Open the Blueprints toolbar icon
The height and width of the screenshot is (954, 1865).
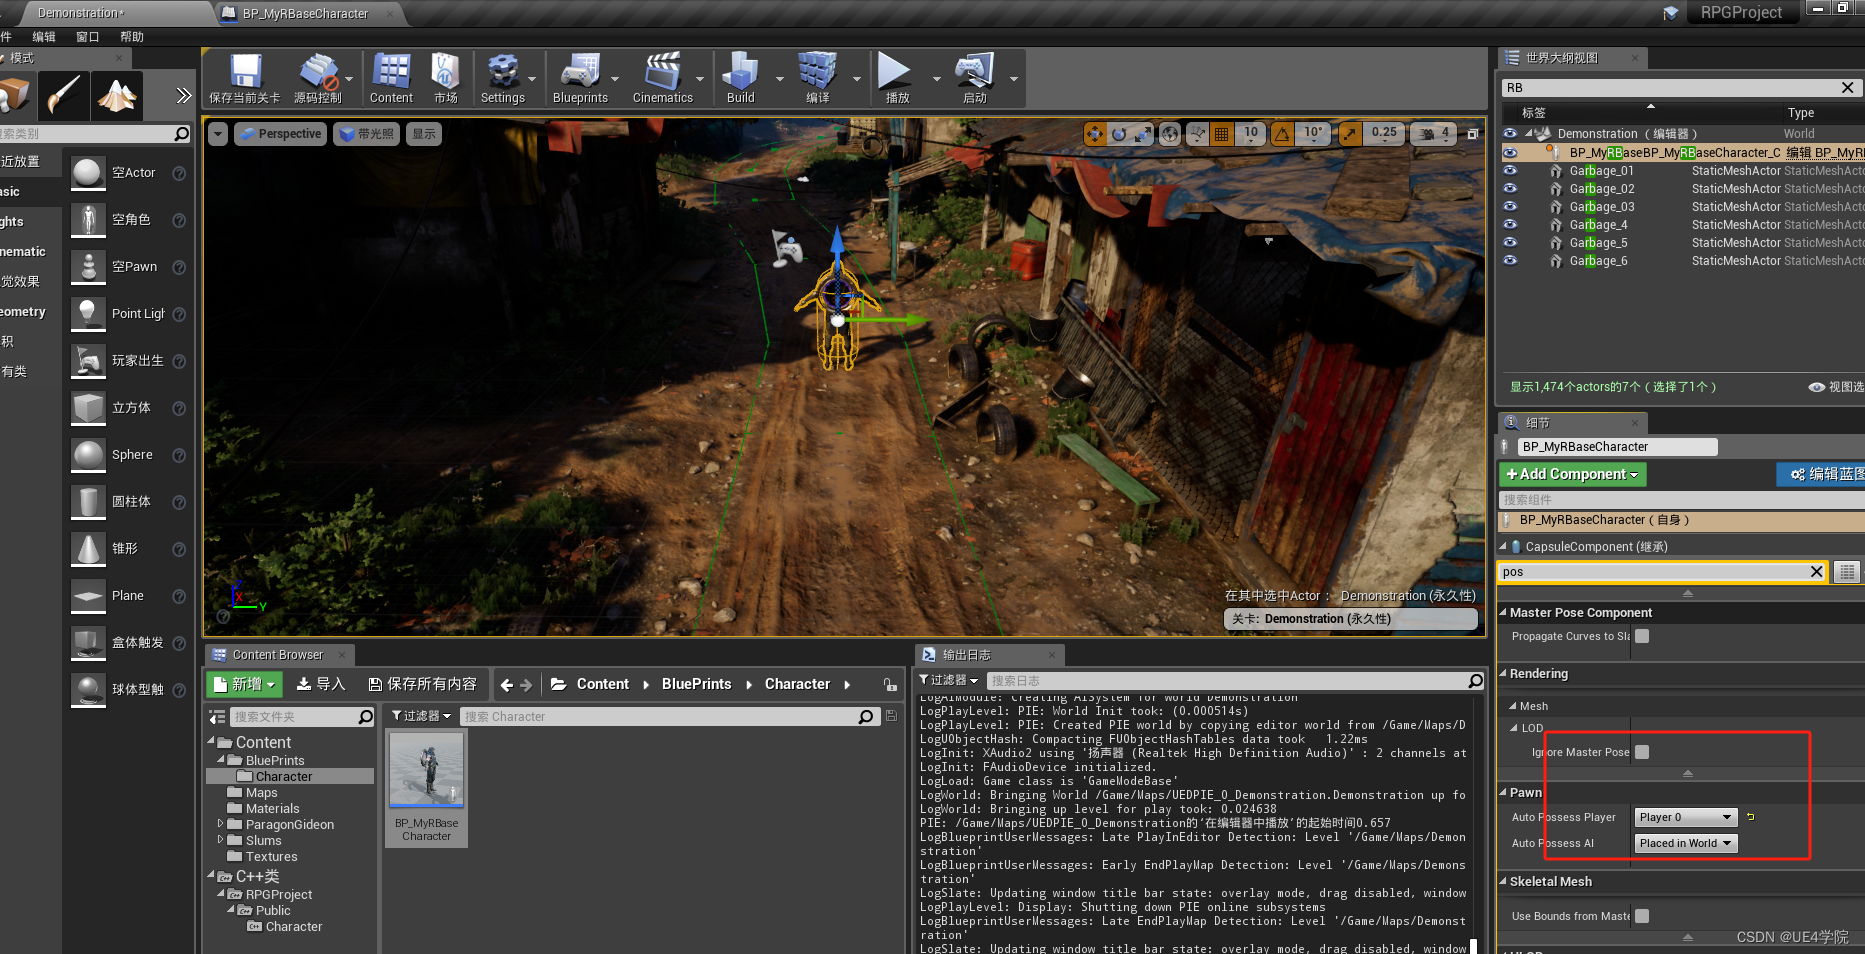[583, 78]
